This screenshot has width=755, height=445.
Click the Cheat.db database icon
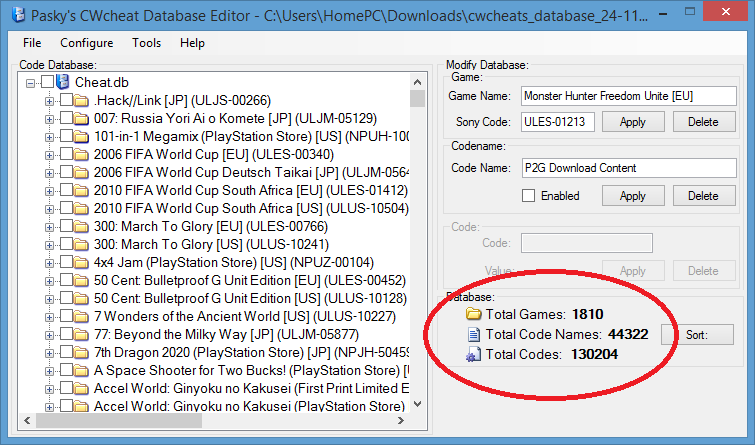click(x=63, y=81)
